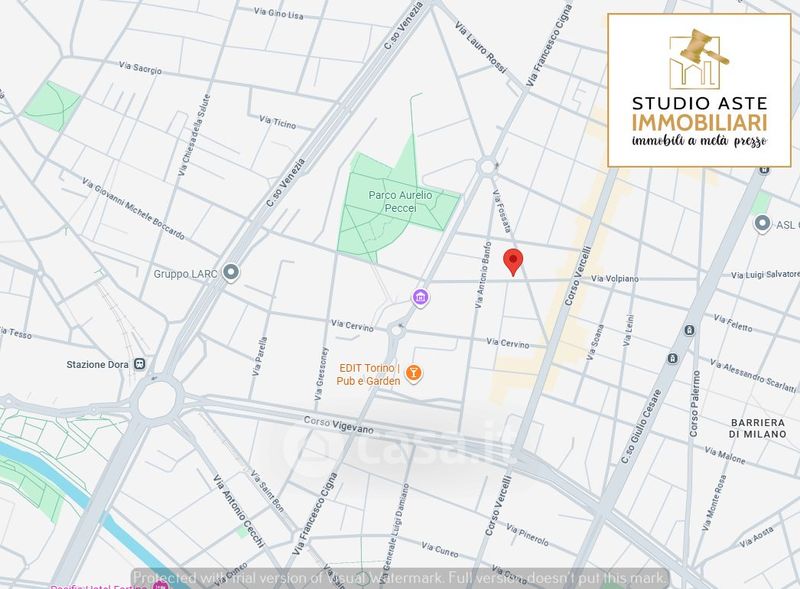Open the EDIT Torino pub cocktail icon

(x=414, y=374)
